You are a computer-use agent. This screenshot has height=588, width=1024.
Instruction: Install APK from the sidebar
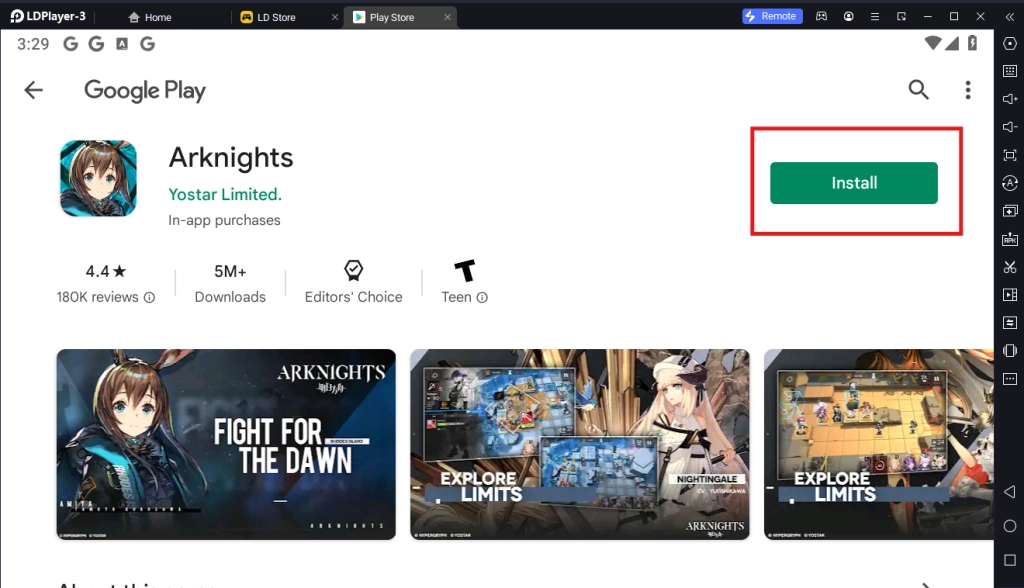click(1010, 239)
